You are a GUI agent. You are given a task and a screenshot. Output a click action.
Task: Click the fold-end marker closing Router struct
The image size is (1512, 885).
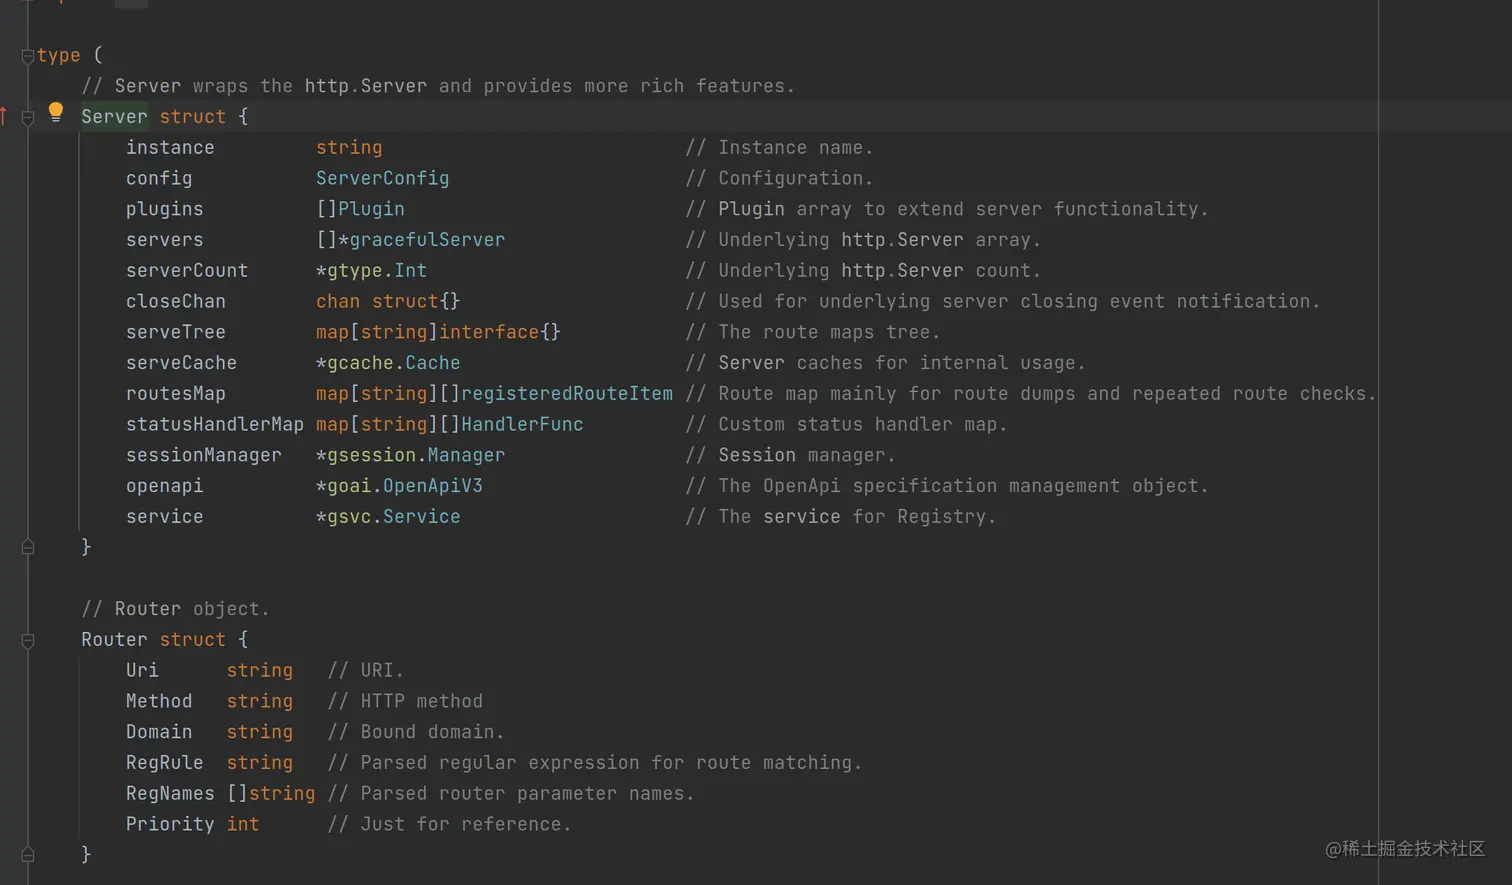coord(28,854)
